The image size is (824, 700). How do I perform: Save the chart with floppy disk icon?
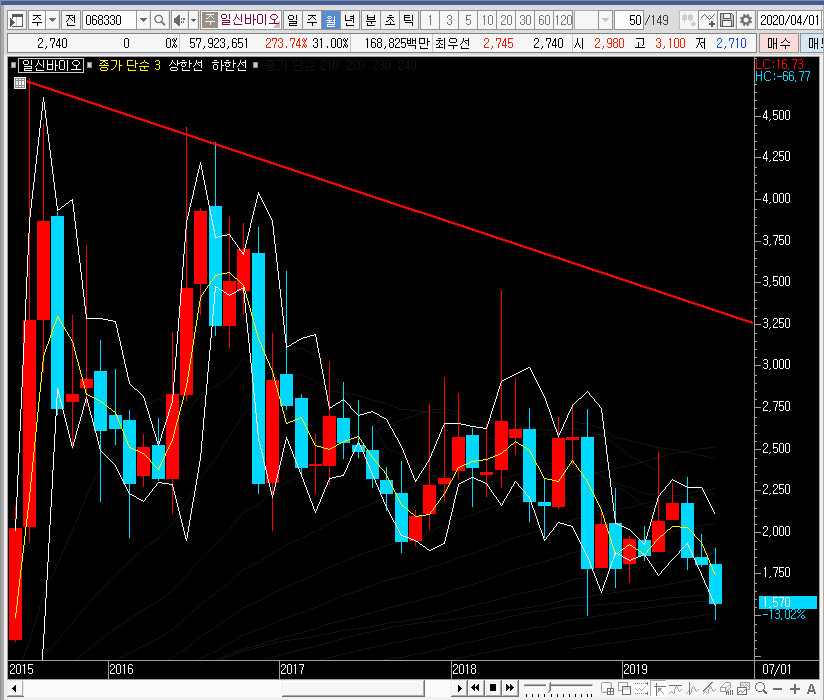(x=727, y=20)
